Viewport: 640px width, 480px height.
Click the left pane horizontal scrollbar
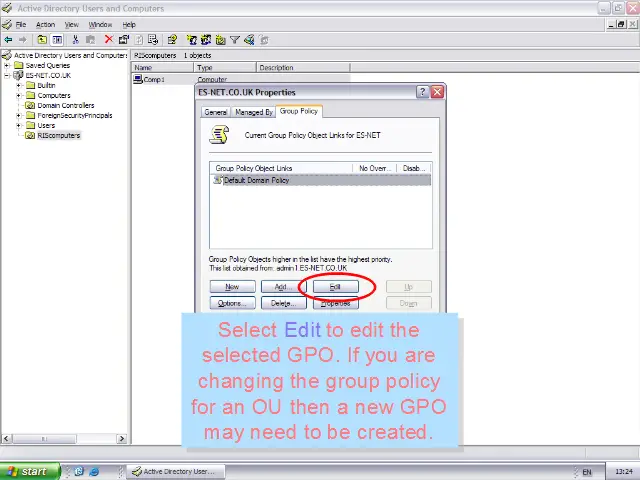tap(64, 439)
